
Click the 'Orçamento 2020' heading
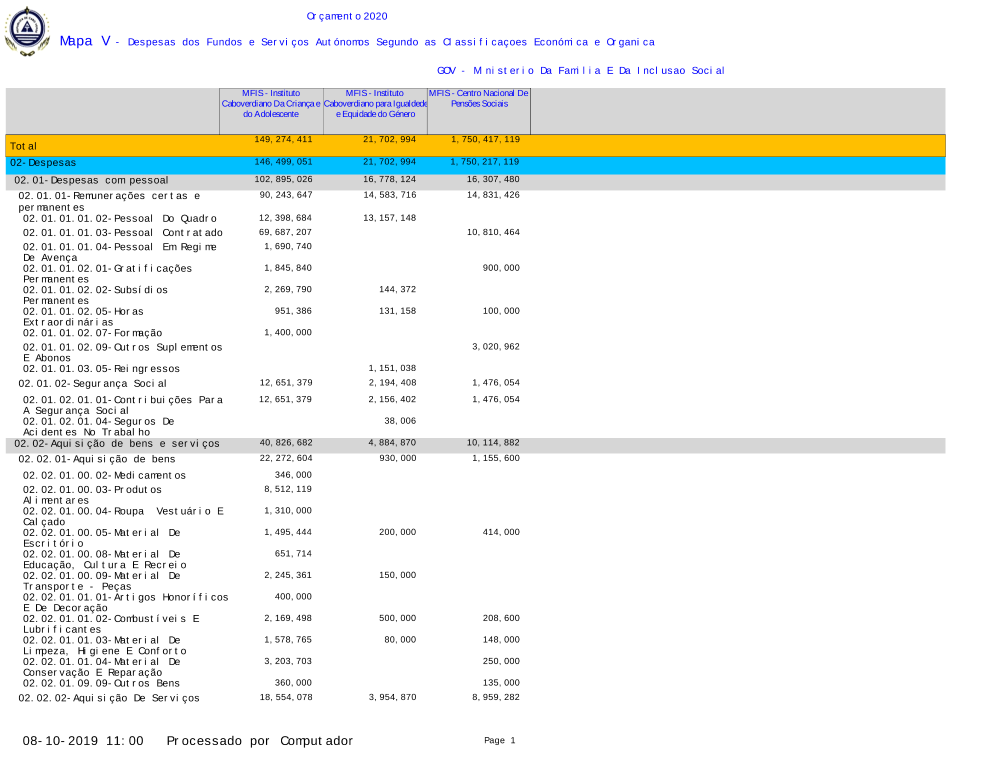tap(347, 16)
